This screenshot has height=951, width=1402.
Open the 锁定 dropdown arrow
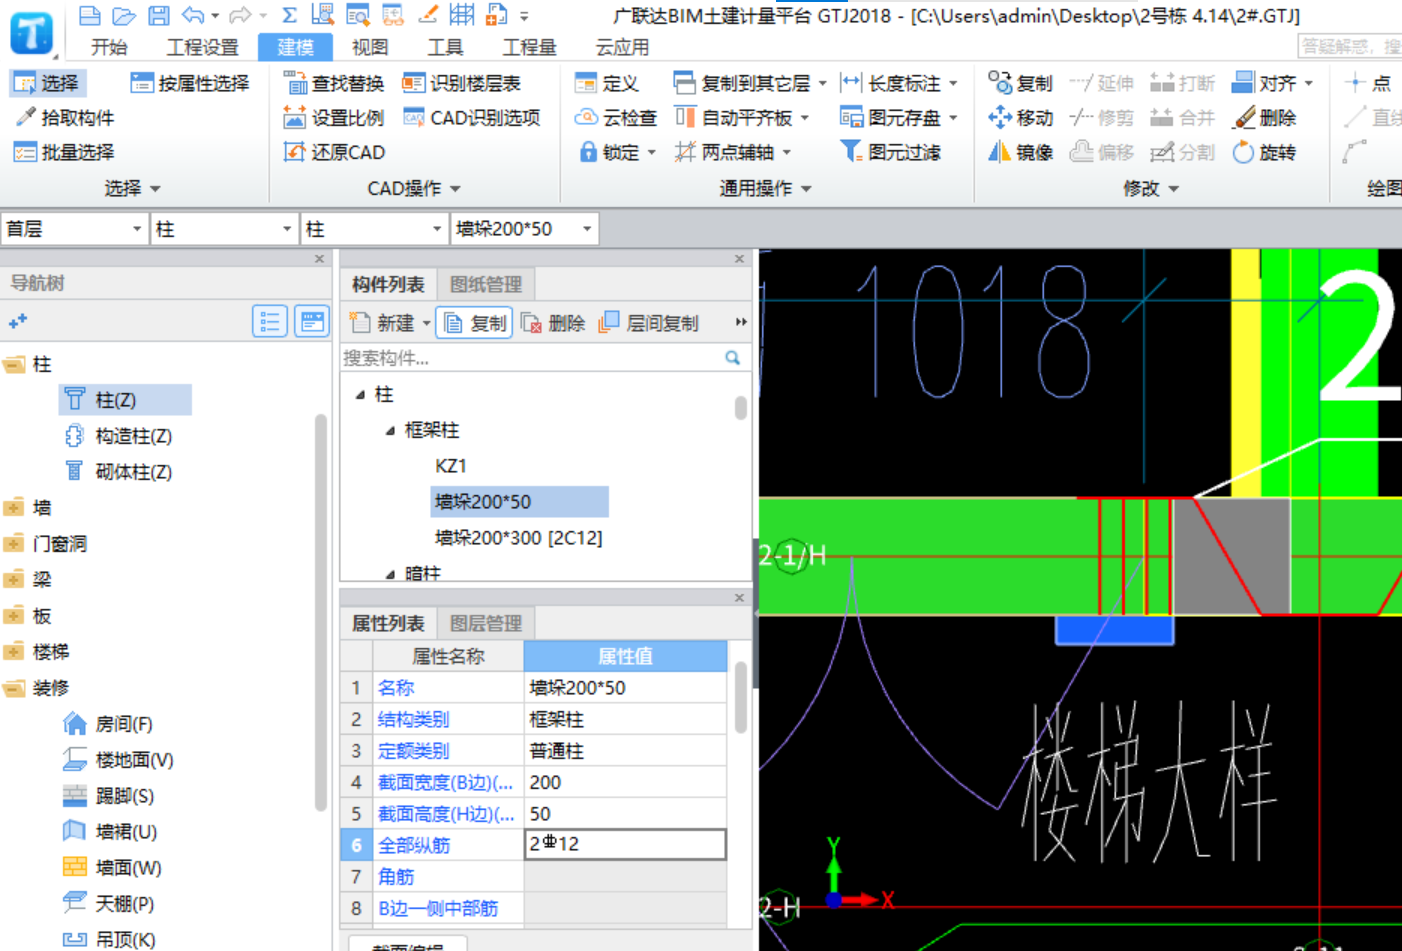click(x=652, y=153)
